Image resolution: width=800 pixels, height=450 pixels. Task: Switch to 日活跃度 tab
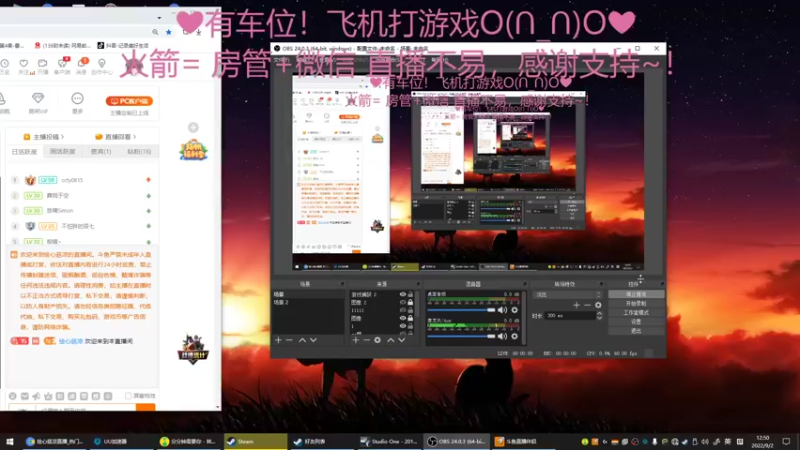(24, 152)
